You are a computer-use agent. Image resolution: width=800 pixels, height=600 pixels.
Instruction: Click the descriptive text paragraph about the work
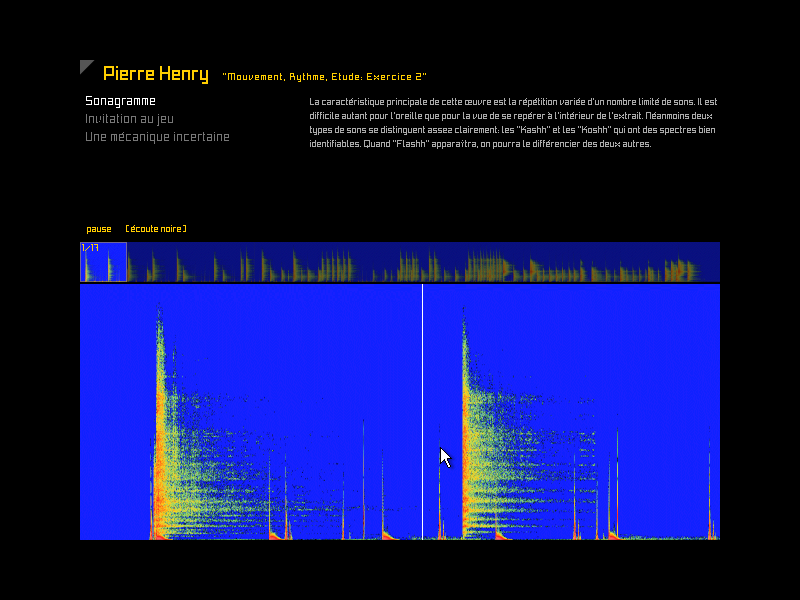513,123
